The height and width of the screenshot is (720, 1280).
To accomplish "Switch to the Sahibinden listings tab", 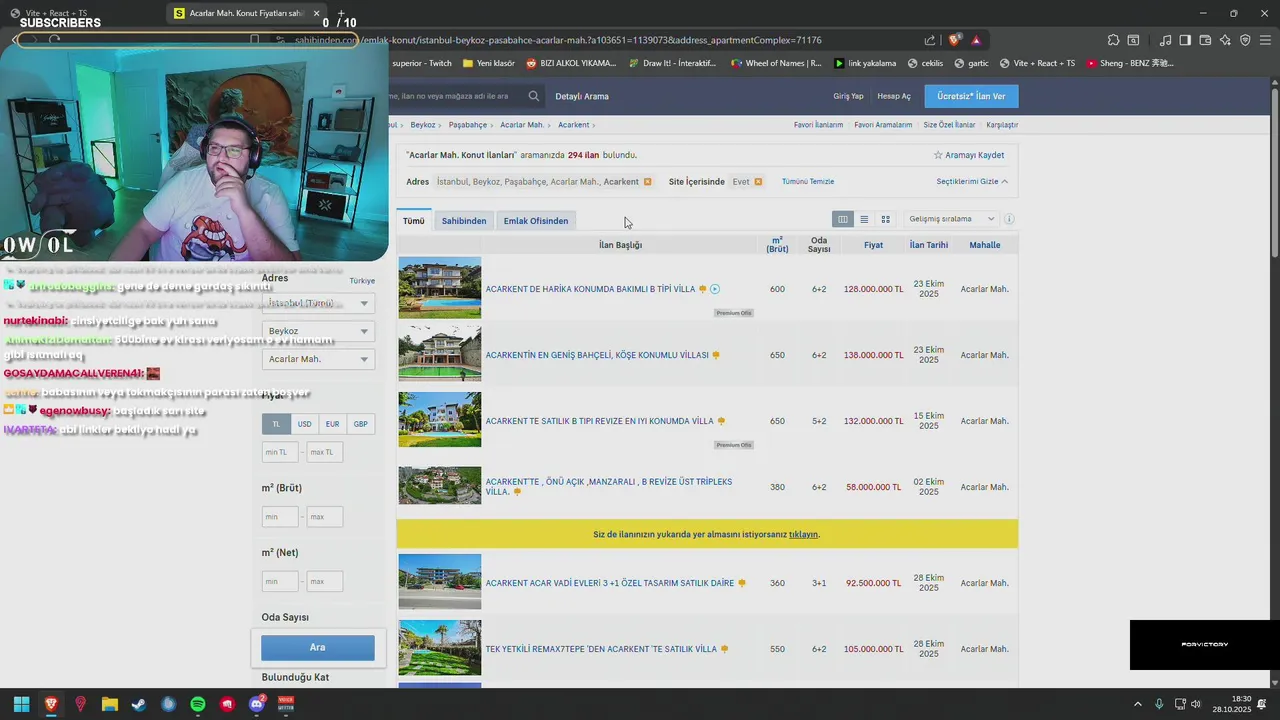I will click(x=464, y=221).
